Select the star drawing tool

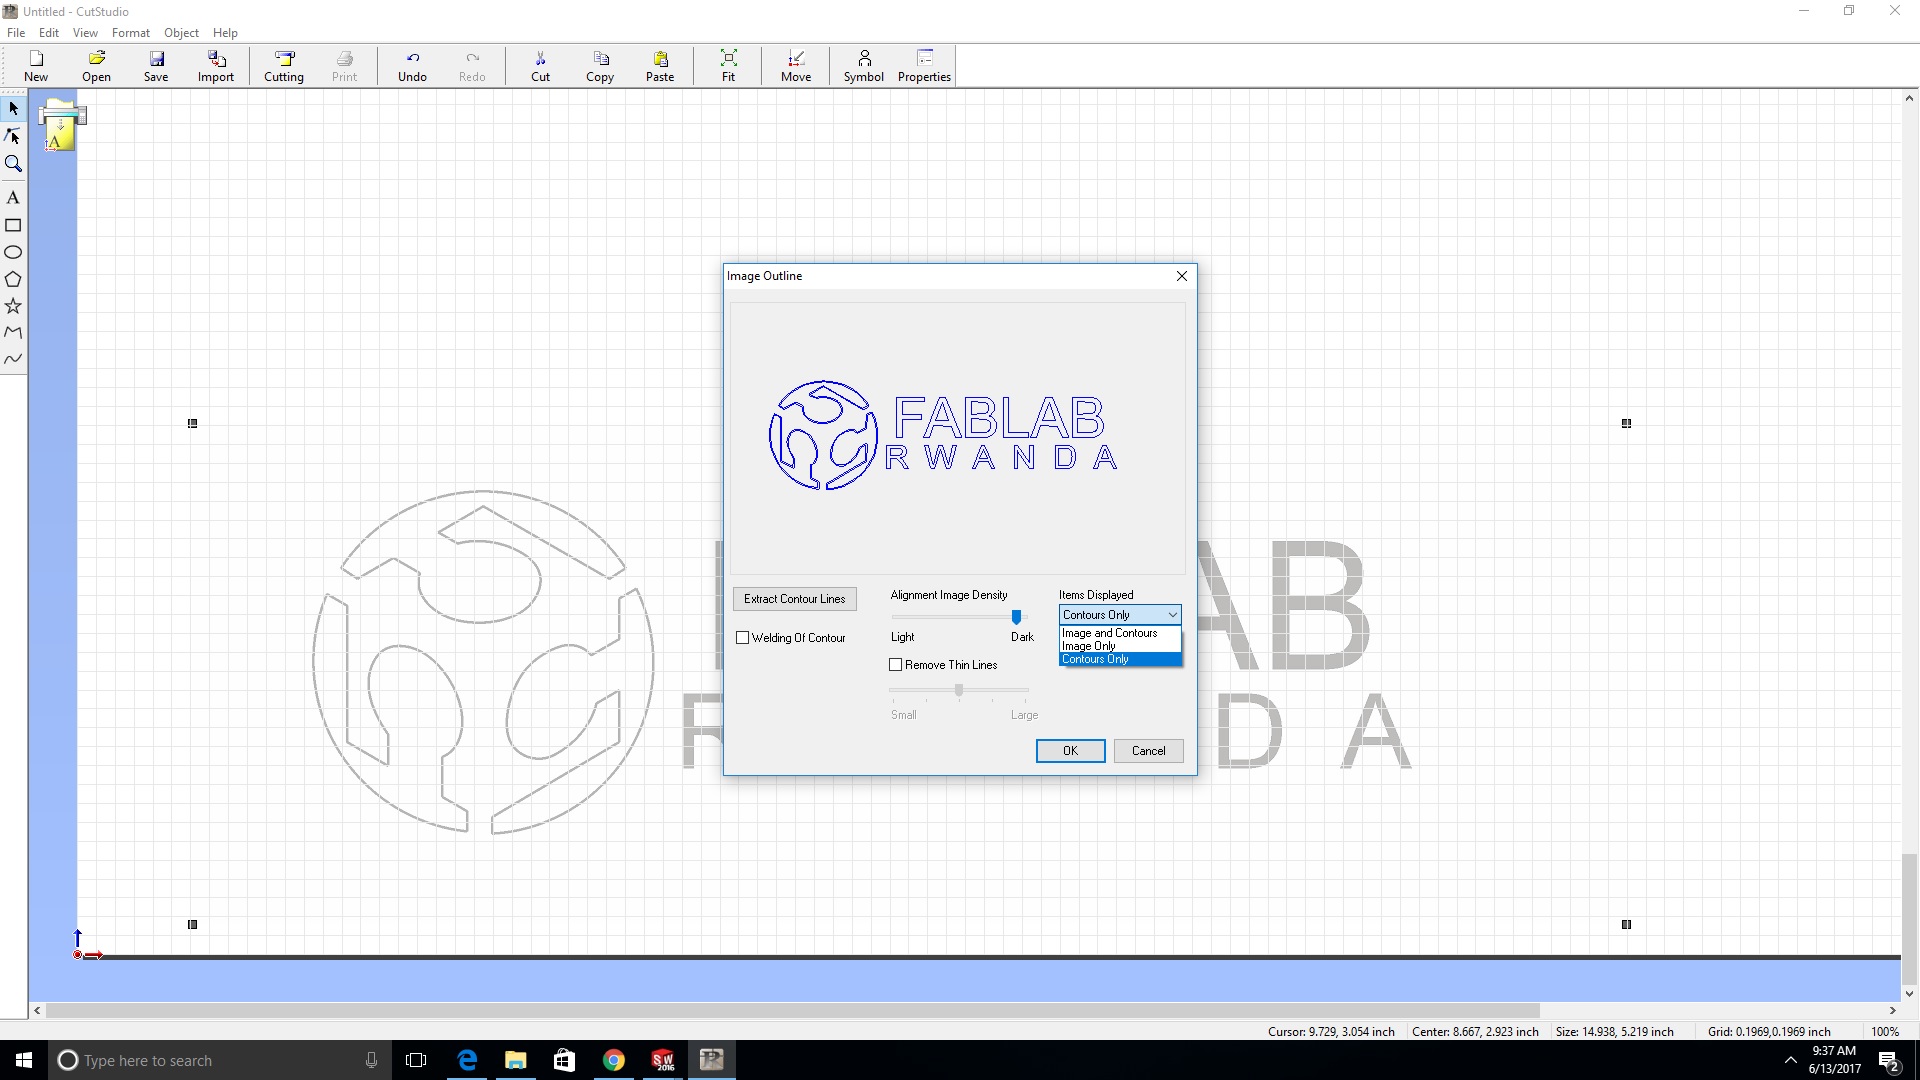click(13, 306)
